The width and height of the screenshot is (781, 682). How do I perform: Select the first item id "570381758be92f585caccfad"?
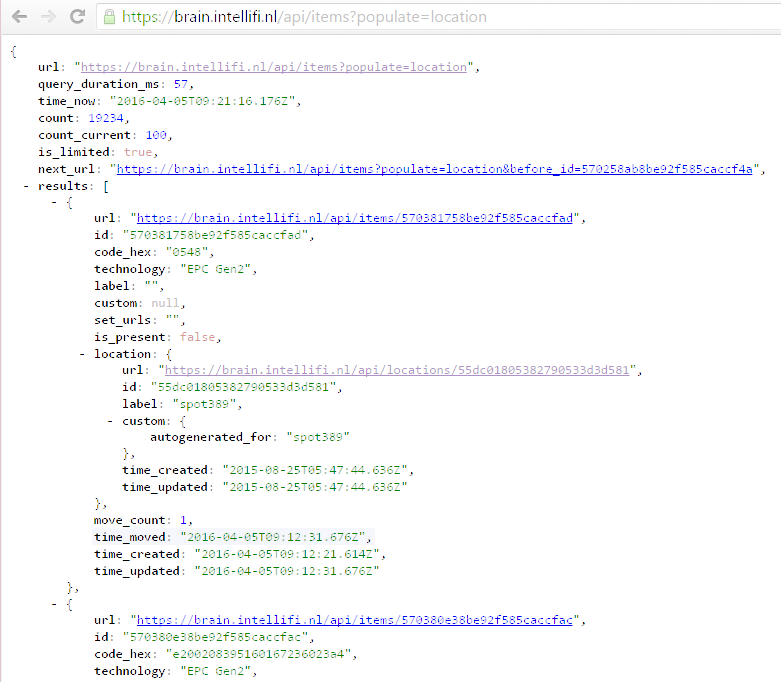point(216,235)
